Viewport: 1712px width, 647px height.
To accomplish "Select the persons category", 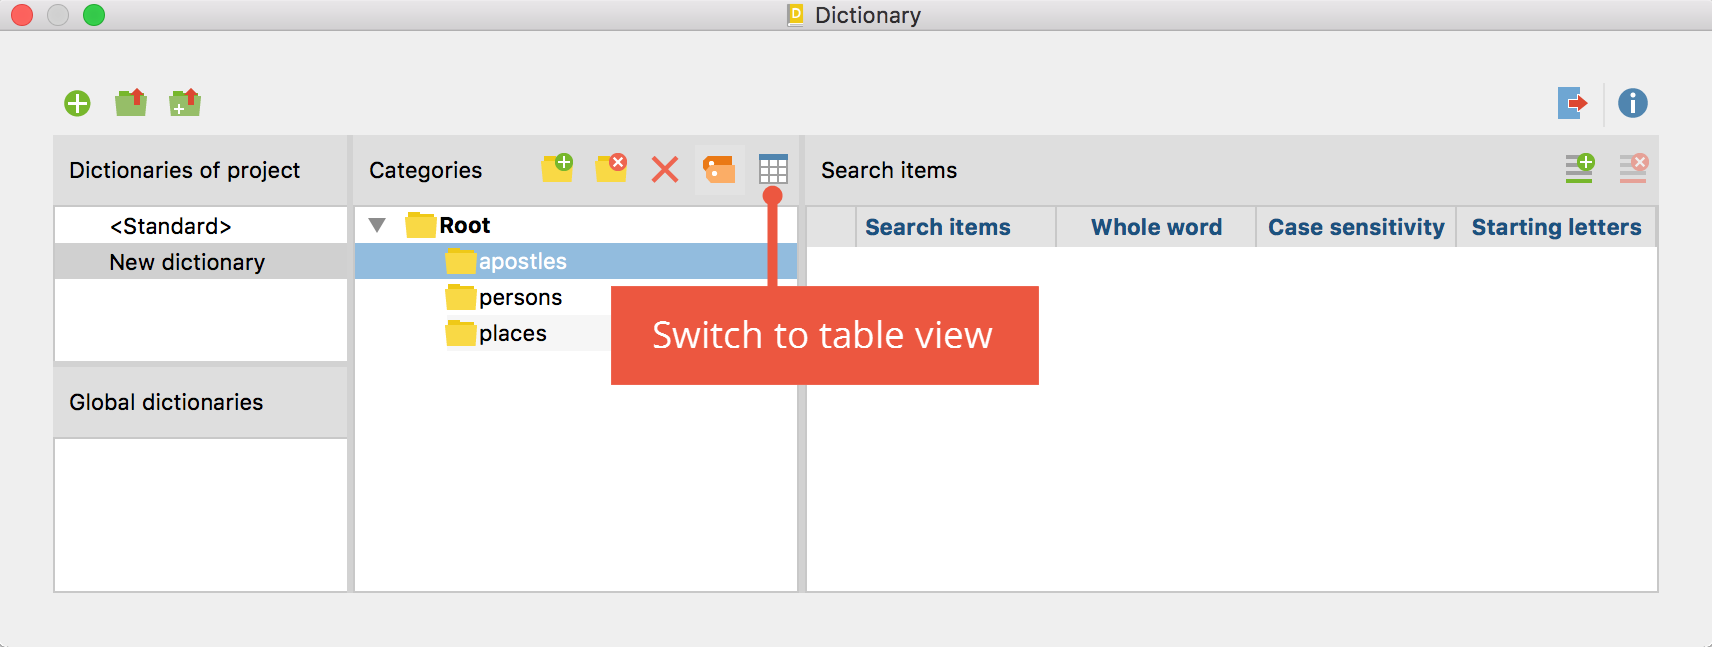I will pos(504,297).
